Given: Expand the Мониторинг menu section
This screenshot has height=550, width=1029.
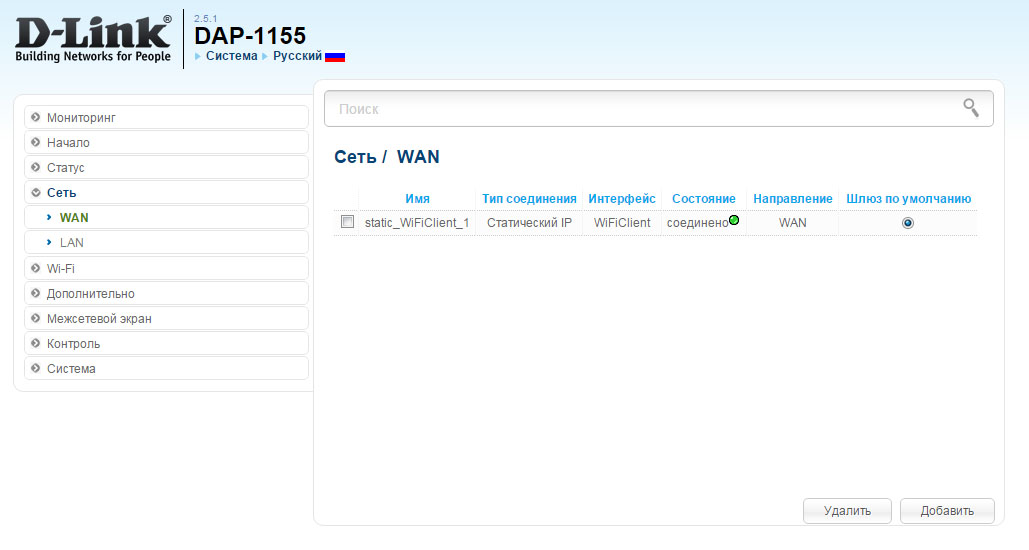Looking at the screenshot, I should click(x=81, y=118).
